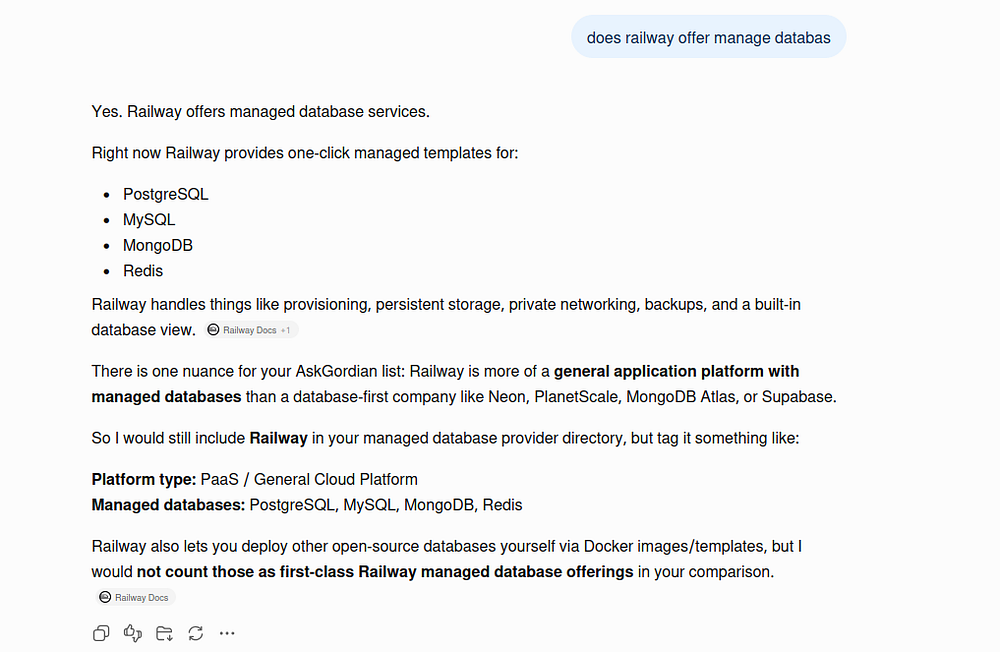Viewport: 1000px width, 652px height.
Task: Copy the assistant response
Action: click(x=101, y=633)
